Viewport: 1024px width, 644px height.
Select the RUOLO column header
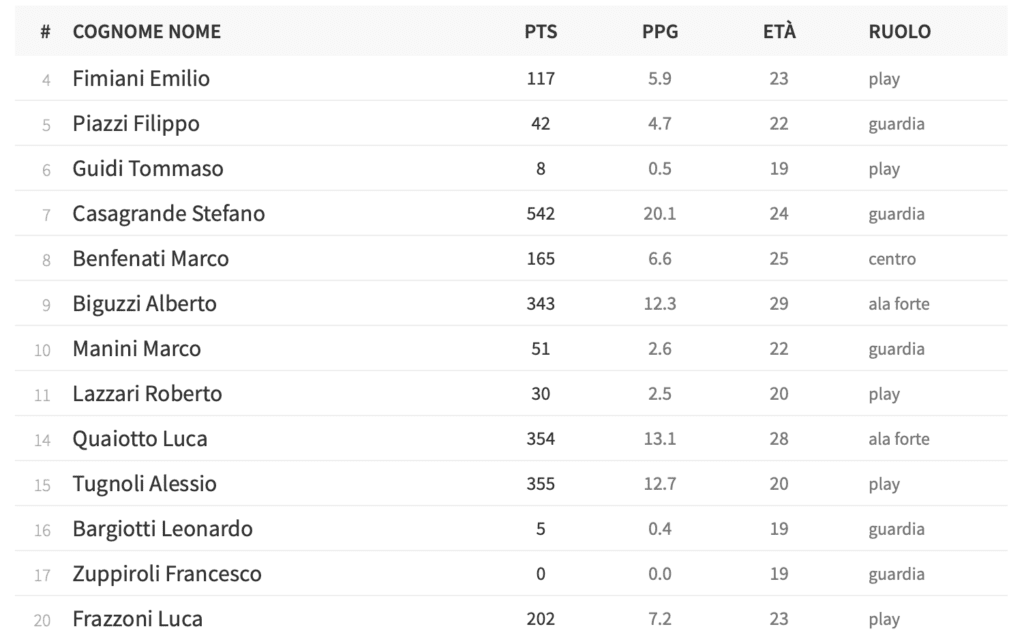tap(899, 31)
